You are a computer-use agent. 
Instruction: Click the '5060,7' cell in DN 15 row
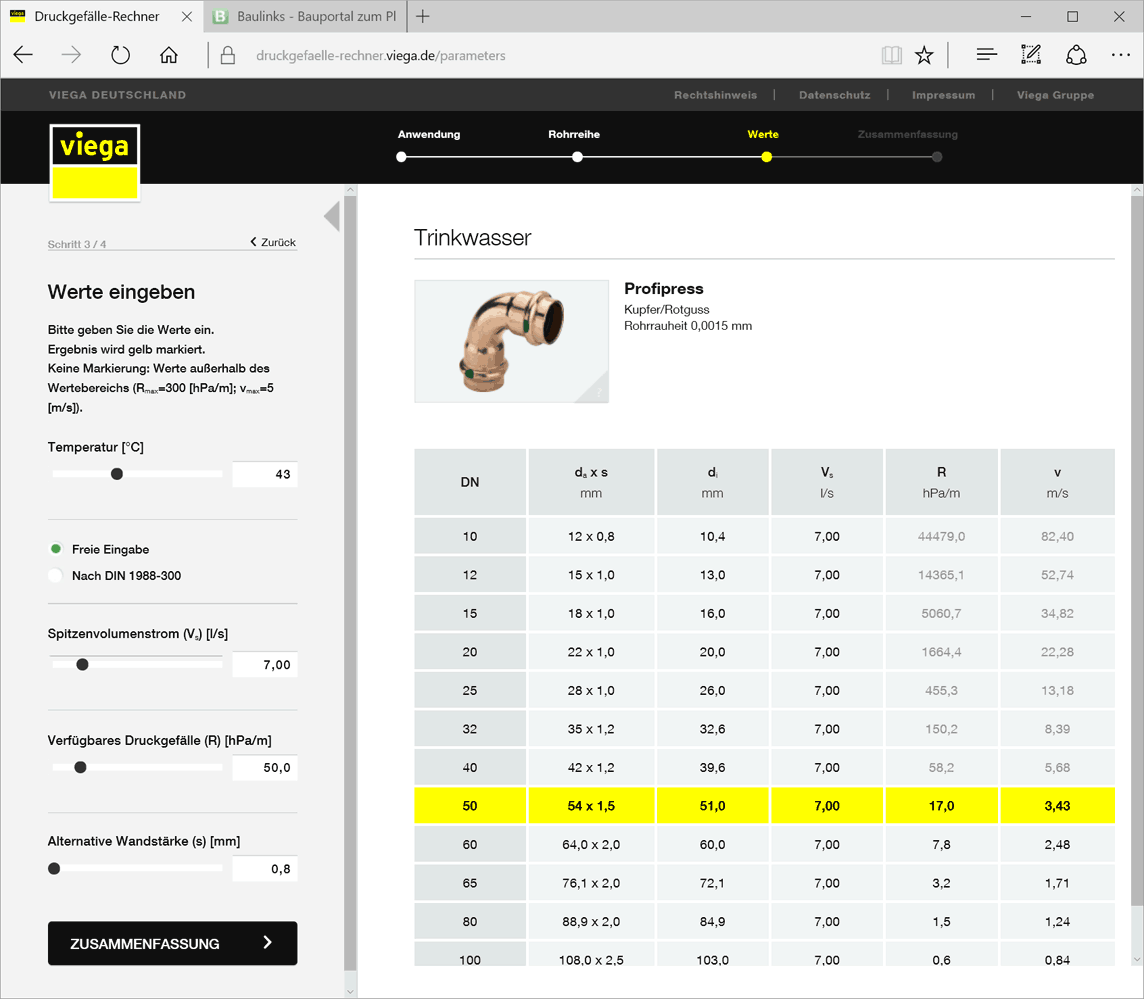(x=941, y=613)
